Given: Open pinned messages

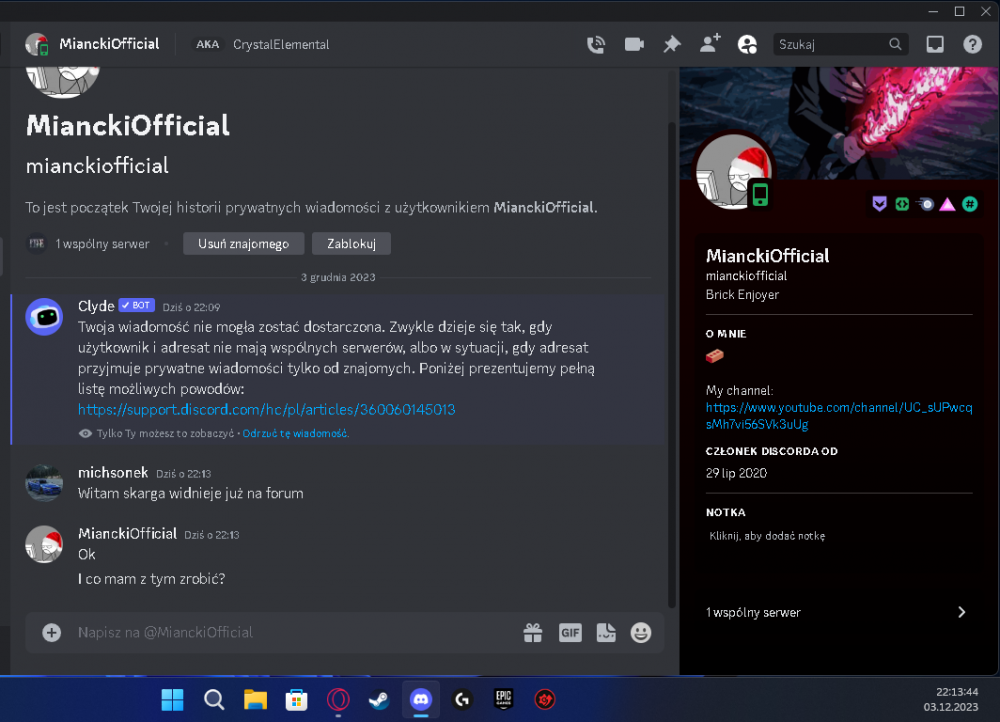Looking at the screenshot, I should pos(672,45).
